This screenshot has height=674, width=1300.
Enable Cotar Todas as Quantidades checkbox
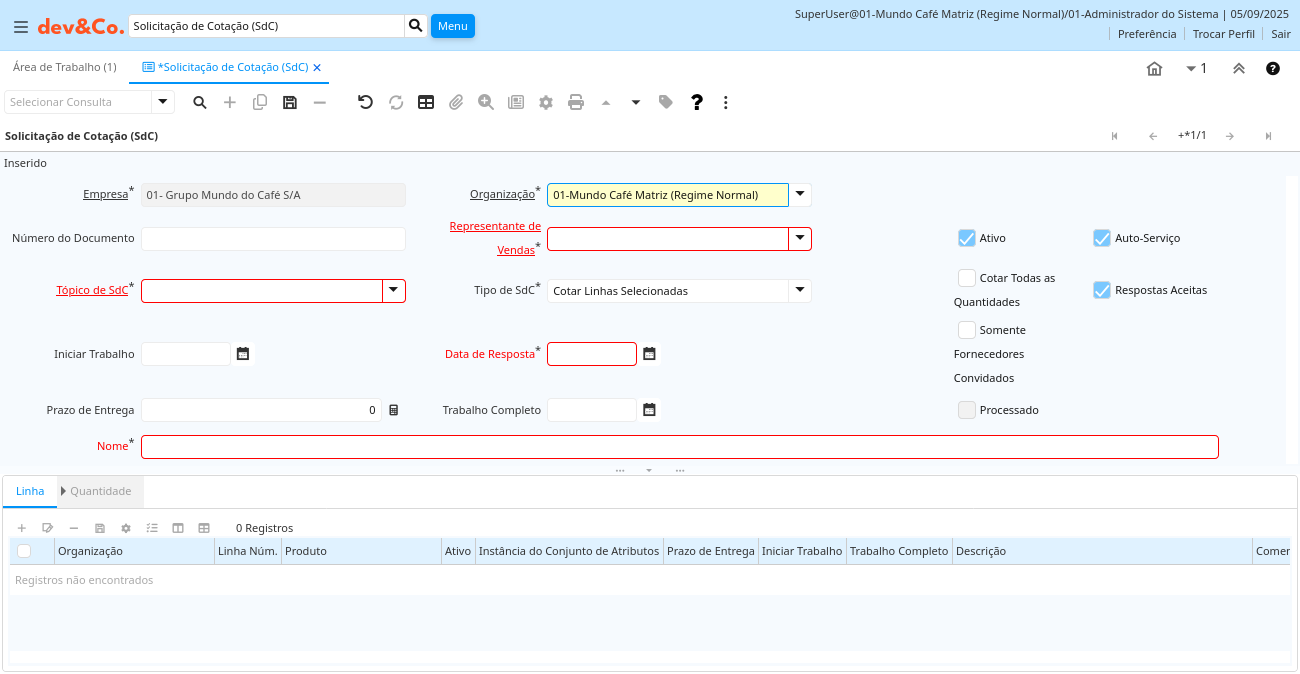(x=966, y=278)
